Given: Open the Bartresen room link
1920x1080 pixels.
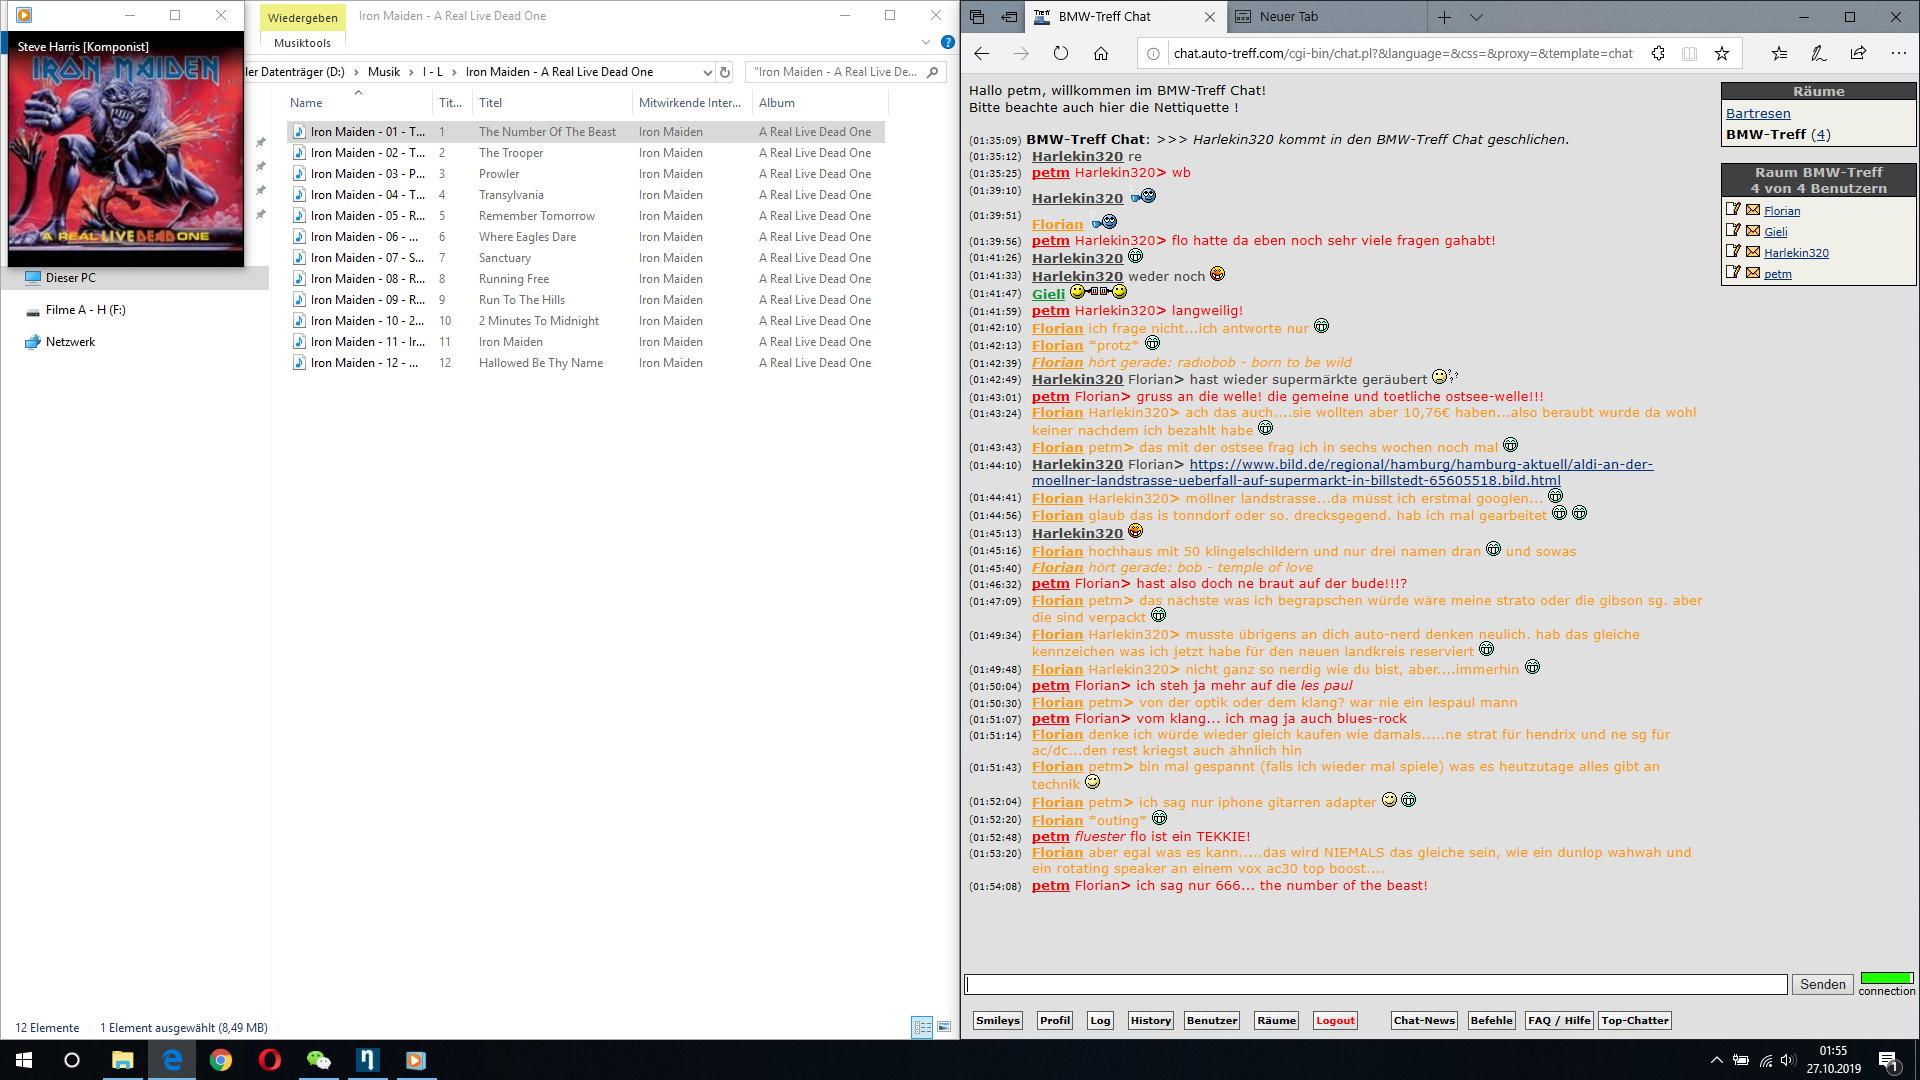Looking at the screenshot, I should click(x=1758, y=113).
